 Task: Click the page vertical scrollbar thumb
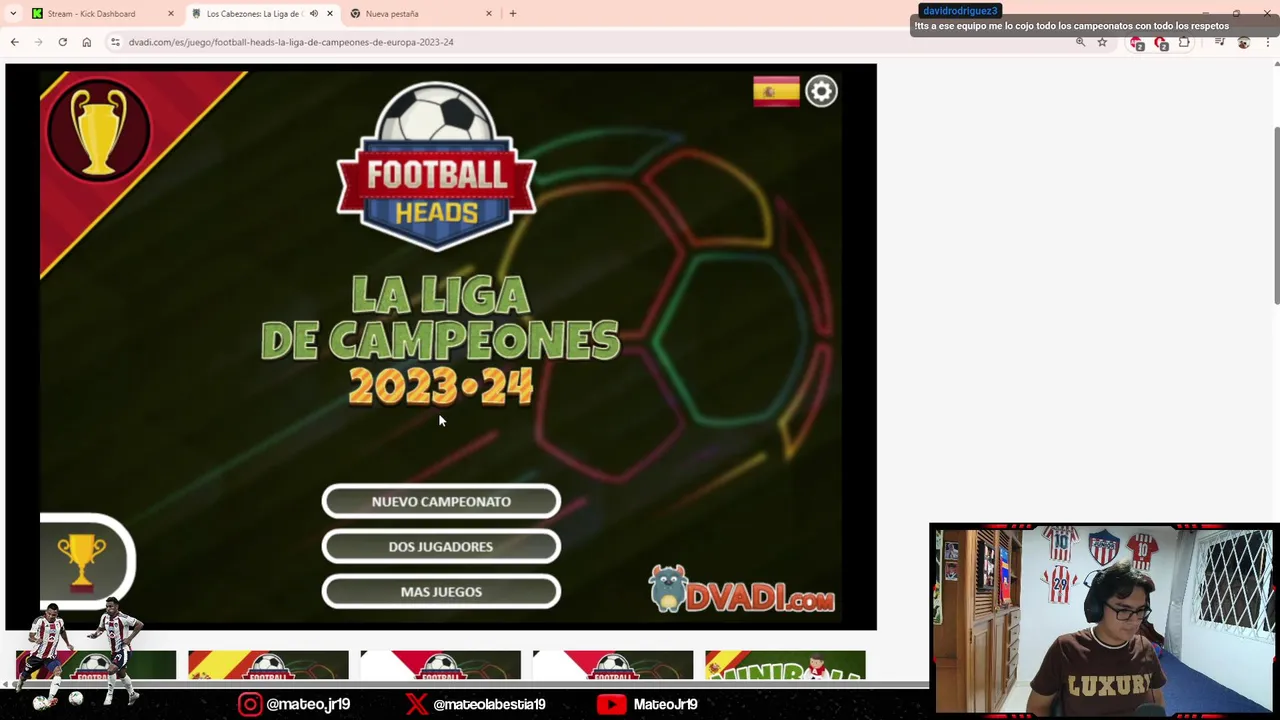pos(1276,215)
